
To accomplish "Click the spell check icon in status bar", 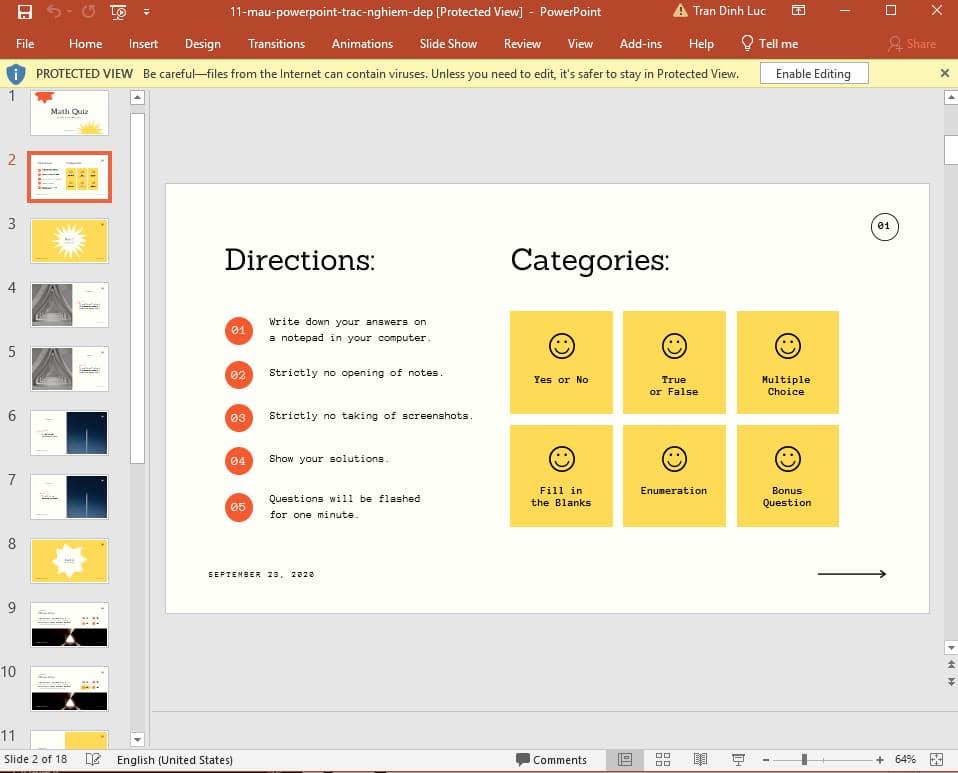I will [93, 760].
